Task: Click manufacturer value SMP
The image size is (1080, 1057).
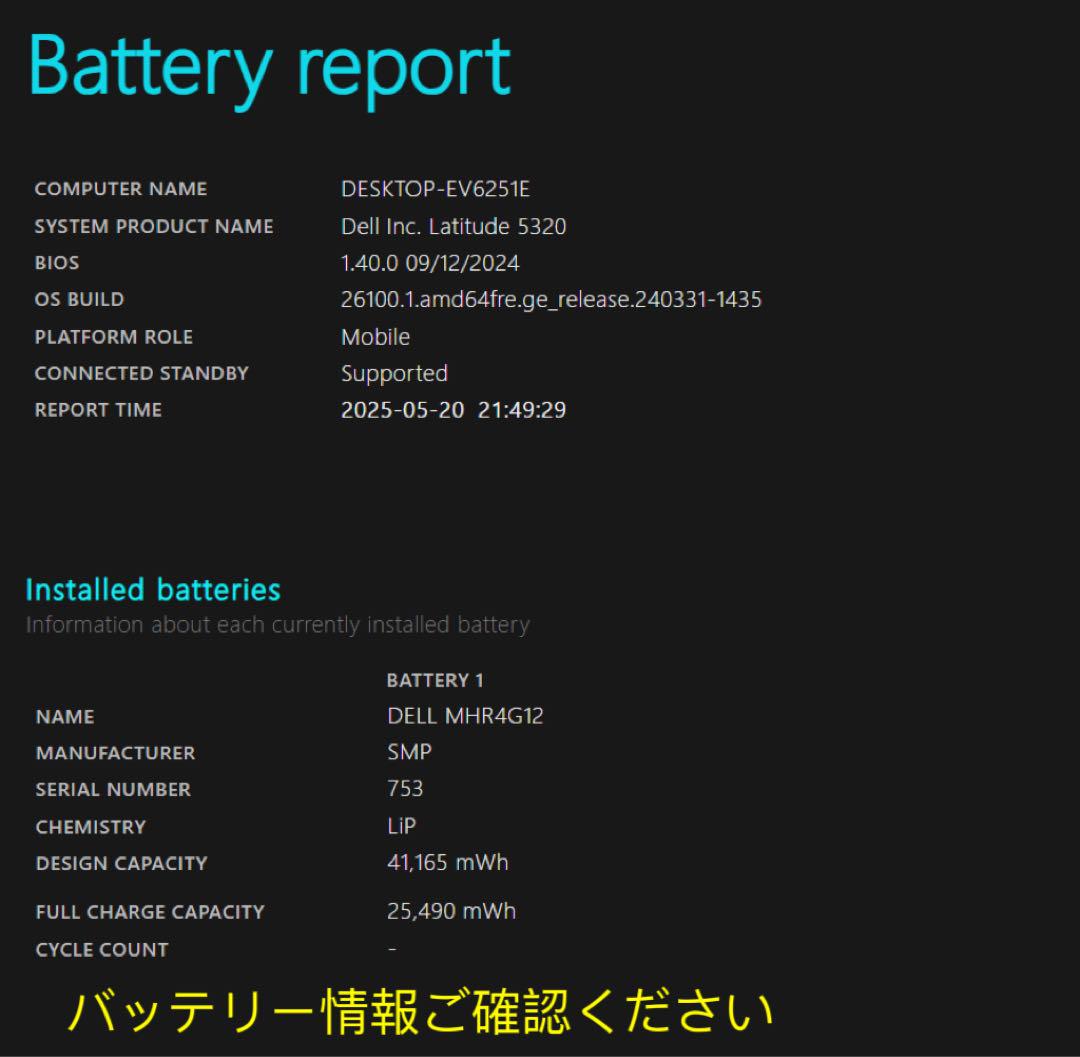Action: [409, 752]
